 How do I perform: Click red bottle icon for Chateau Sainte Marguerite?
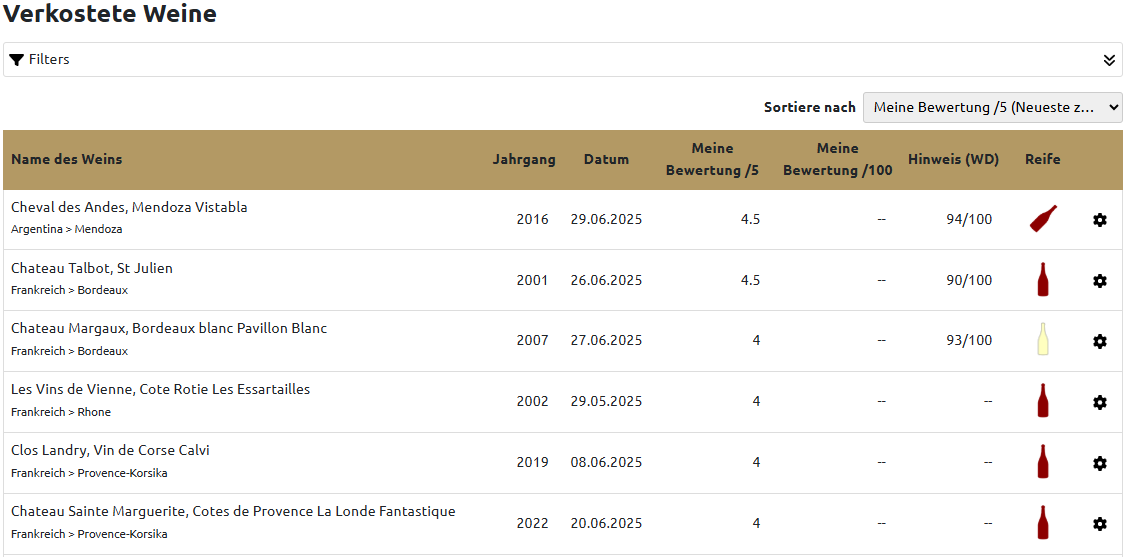point(1043,523)
